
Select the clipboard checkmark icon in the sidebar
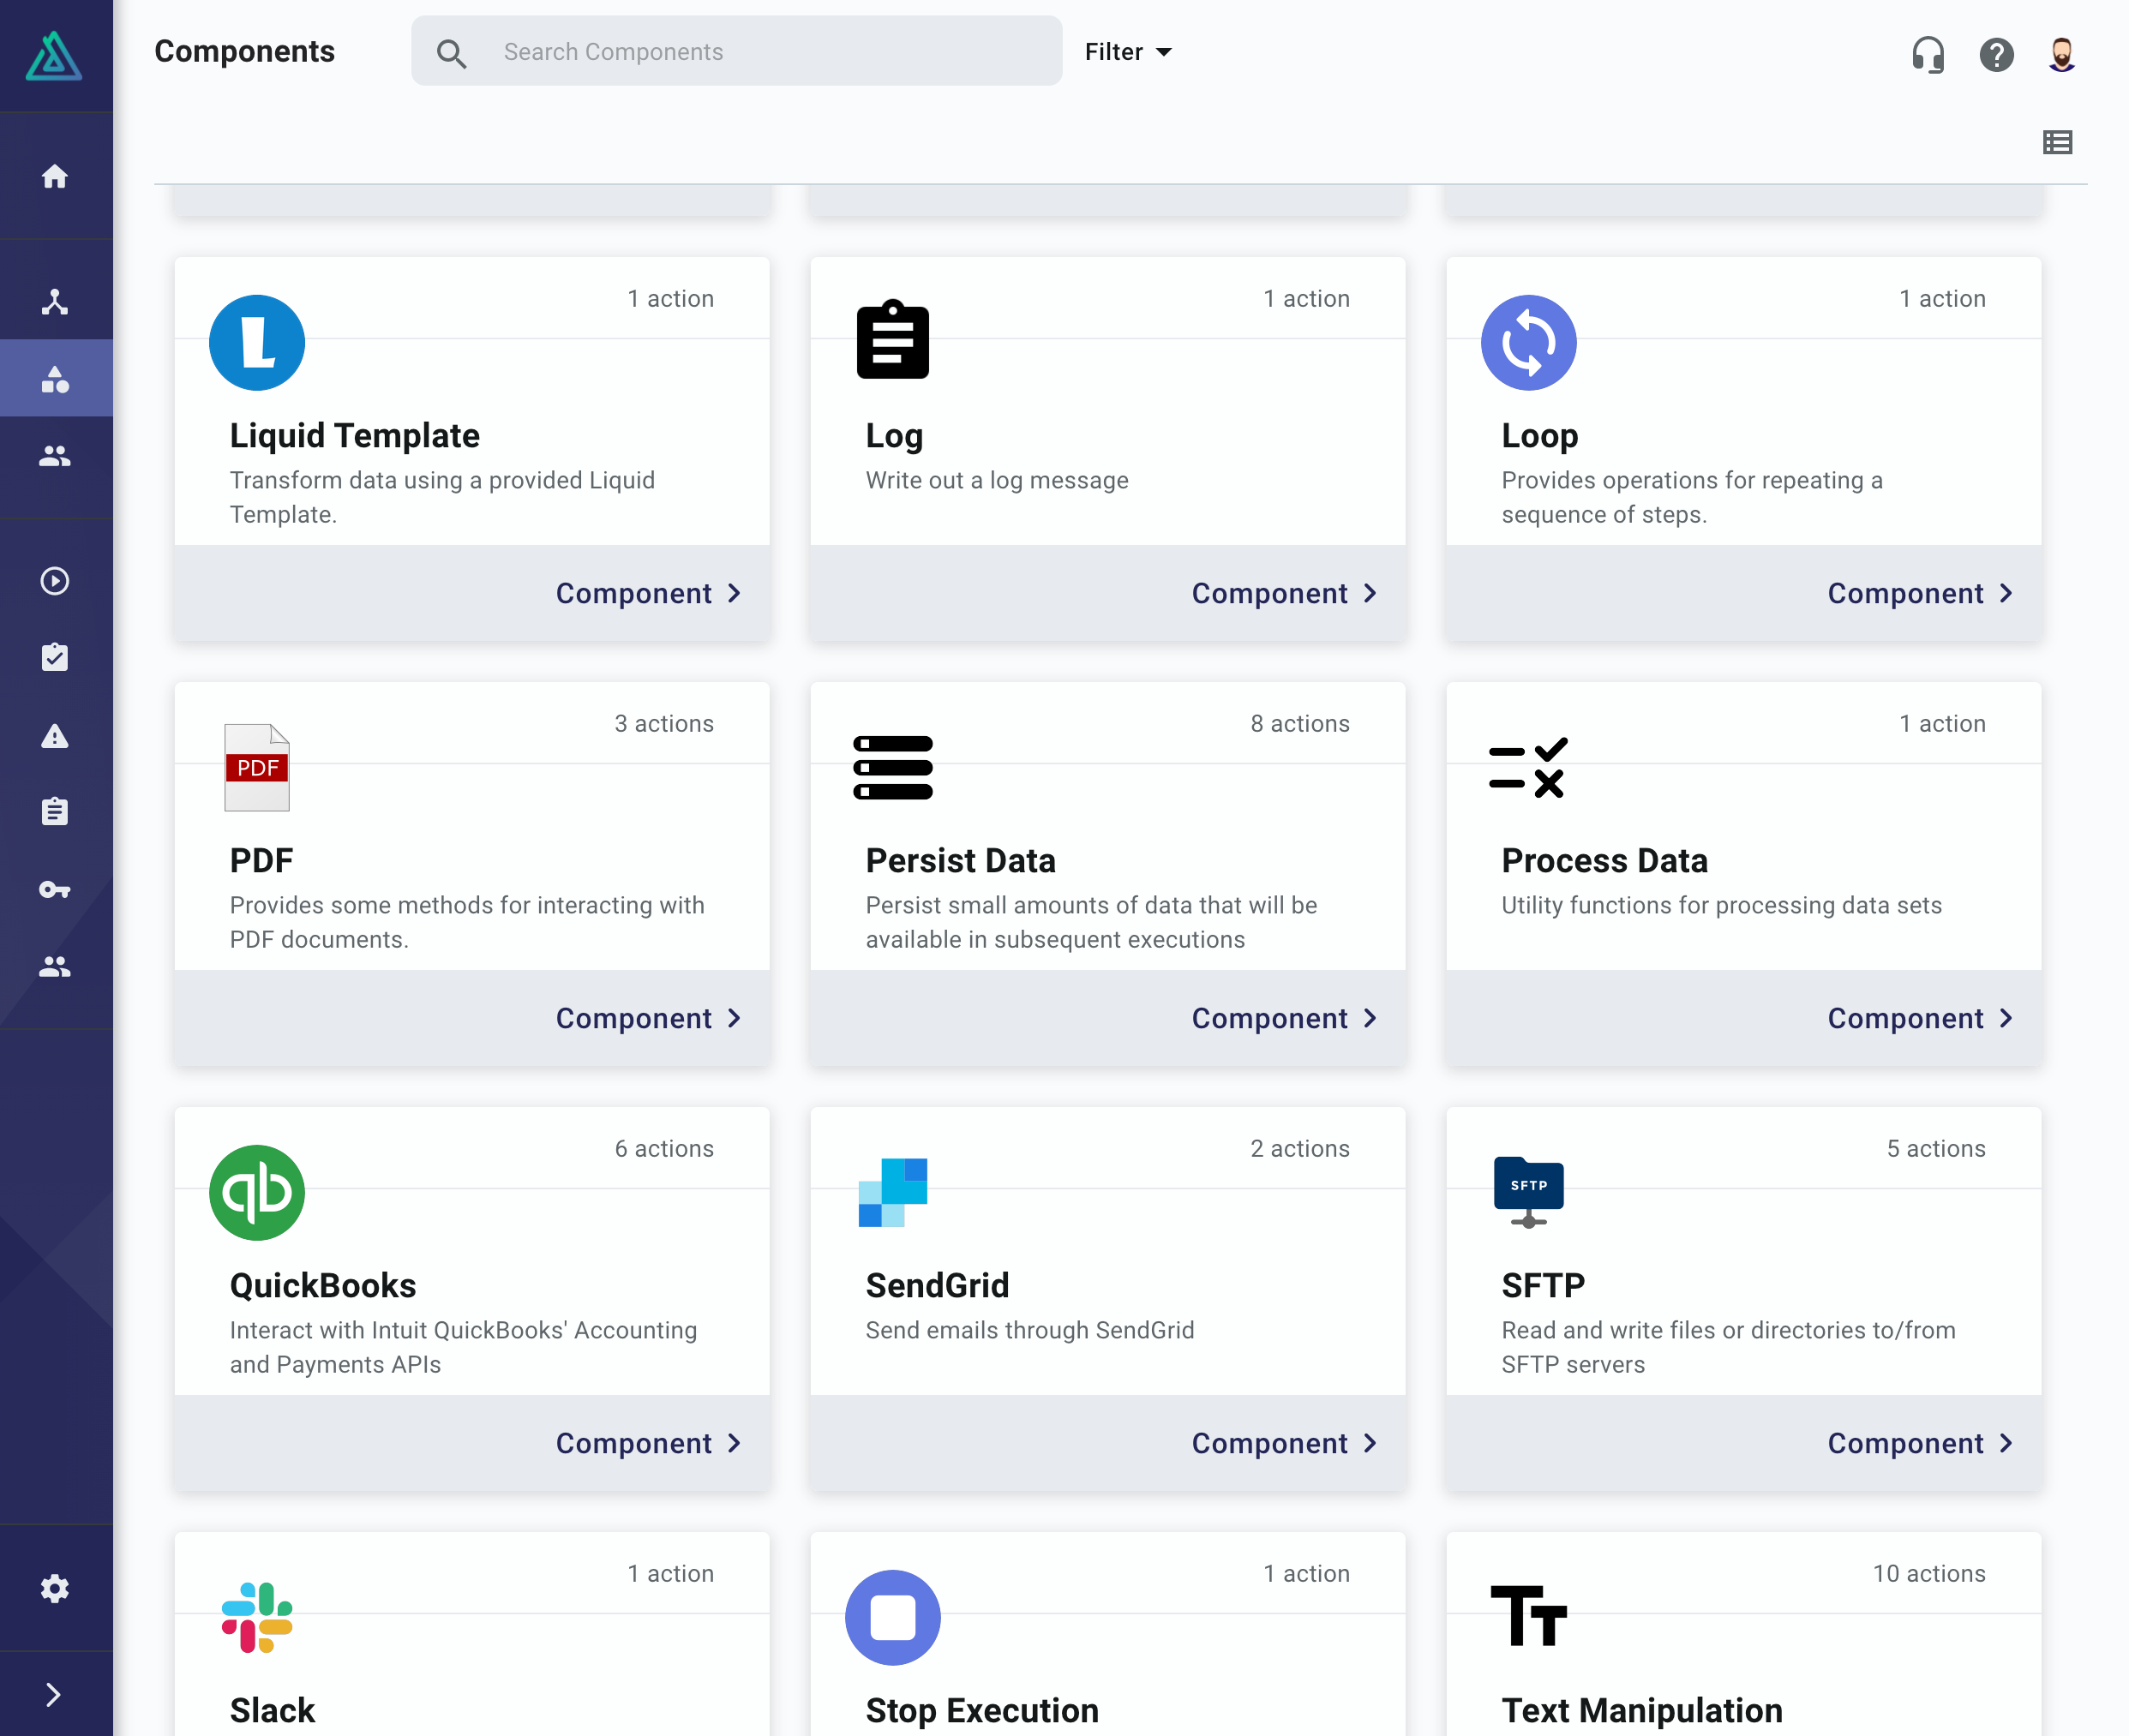click(55, 657)
